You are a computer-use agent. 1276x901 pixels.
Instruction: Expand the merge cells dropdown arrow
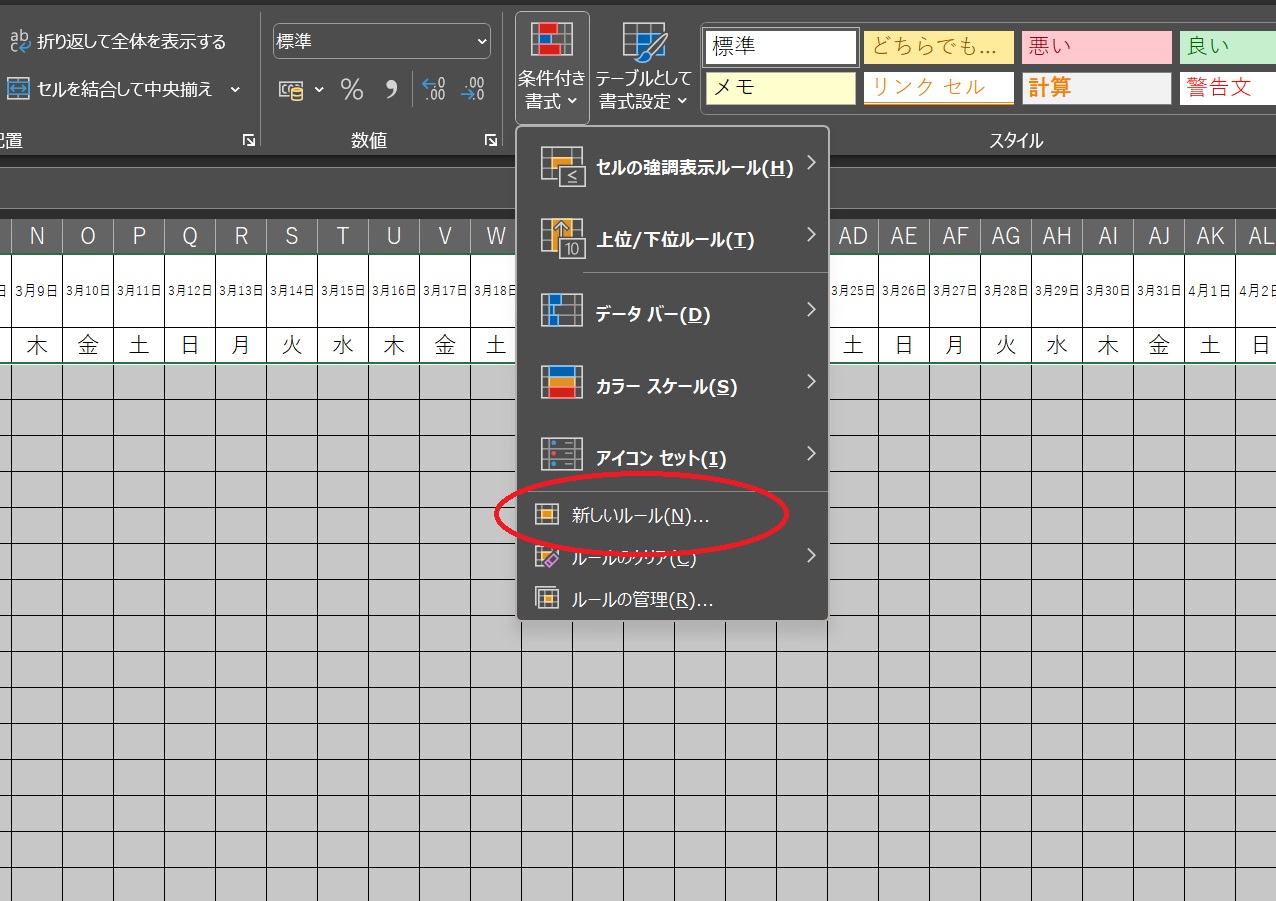236,89
